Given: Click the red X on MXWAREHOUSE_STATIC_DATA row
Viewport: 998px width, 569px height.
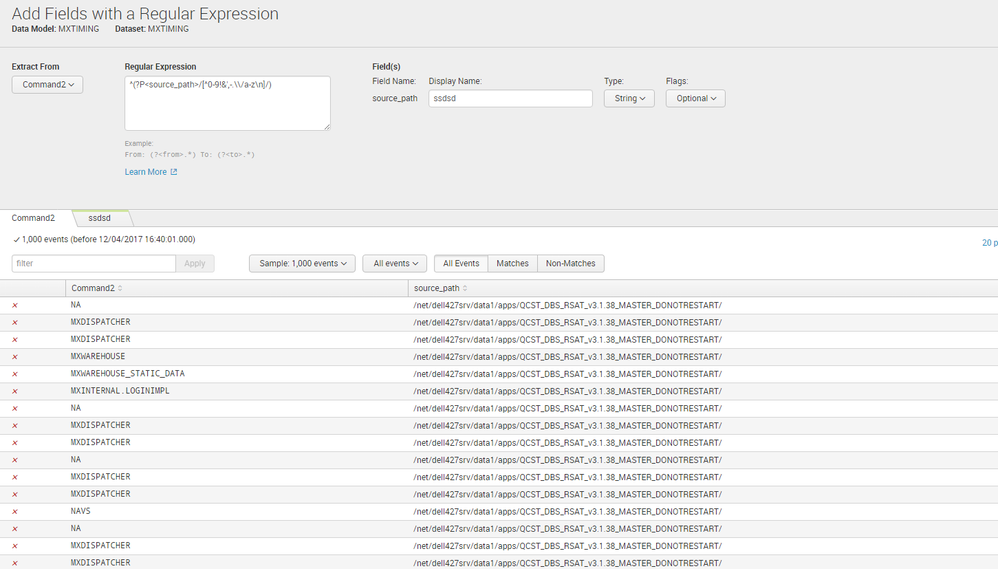Looking at the screenshot, I should 15,374.
